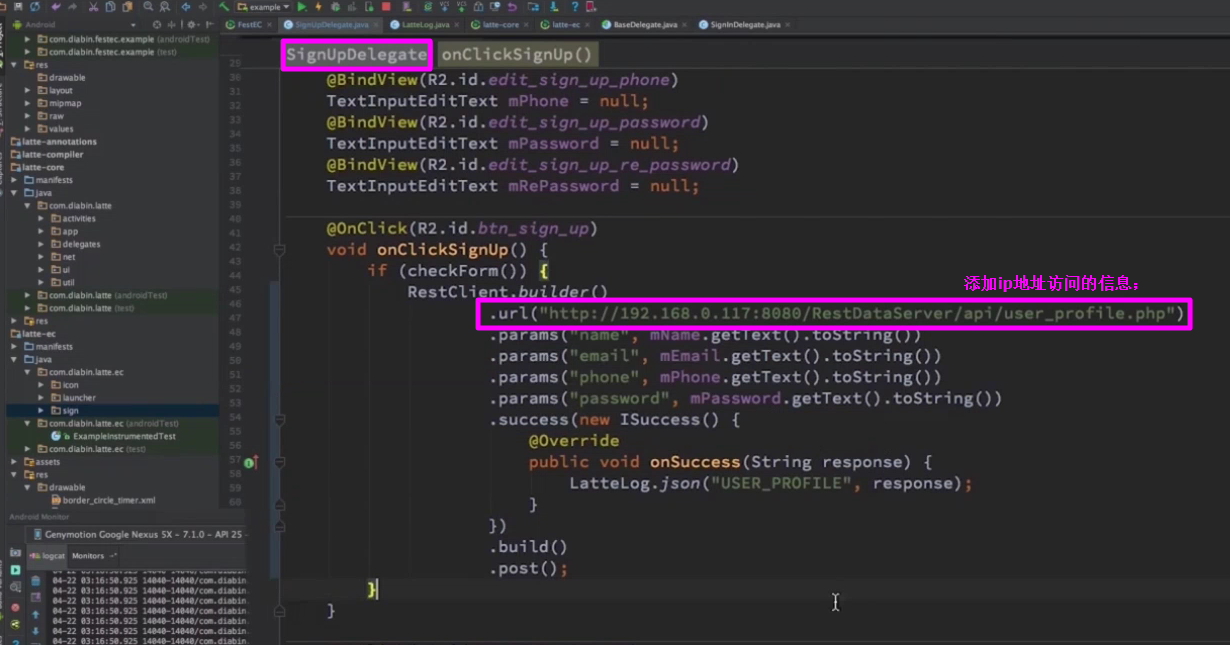Click the Android Monitor screen record icon

[x=15, y=570]
